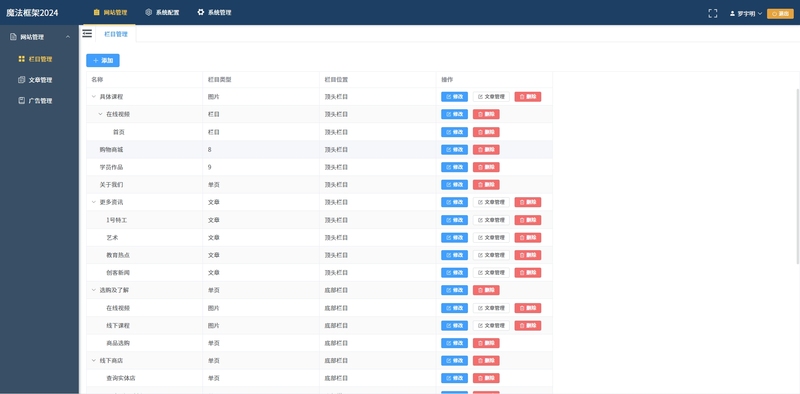Open the 罗宇明 user dropdown
Viewport: 800px width, 394px height.
(746, 14)
